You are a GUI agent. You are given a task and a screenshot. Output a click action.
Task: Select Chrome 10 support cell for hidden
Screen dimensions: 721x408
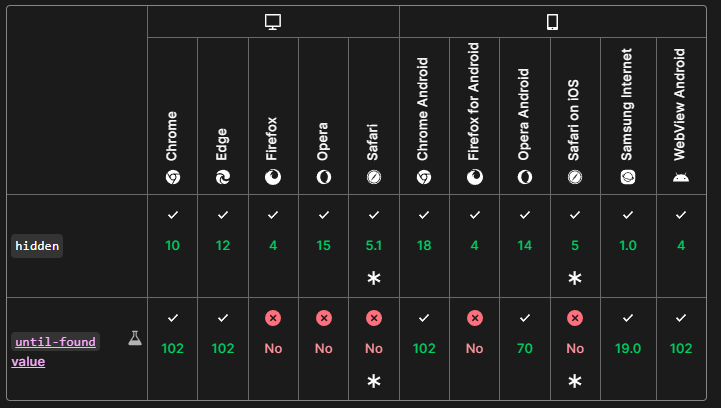(172, 246)
